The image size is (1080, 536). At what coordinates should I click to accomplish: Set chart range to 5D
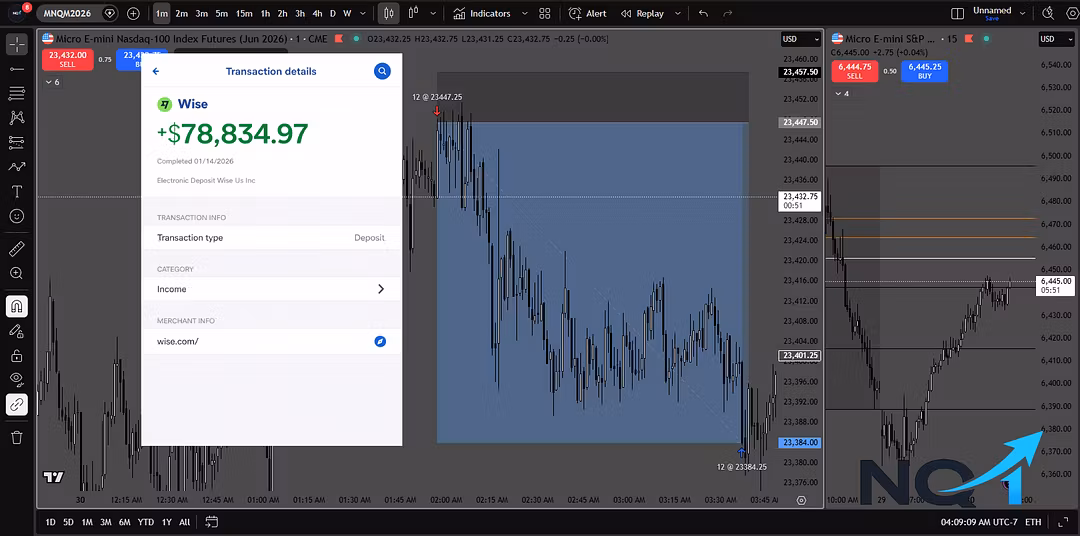(68, 522)
